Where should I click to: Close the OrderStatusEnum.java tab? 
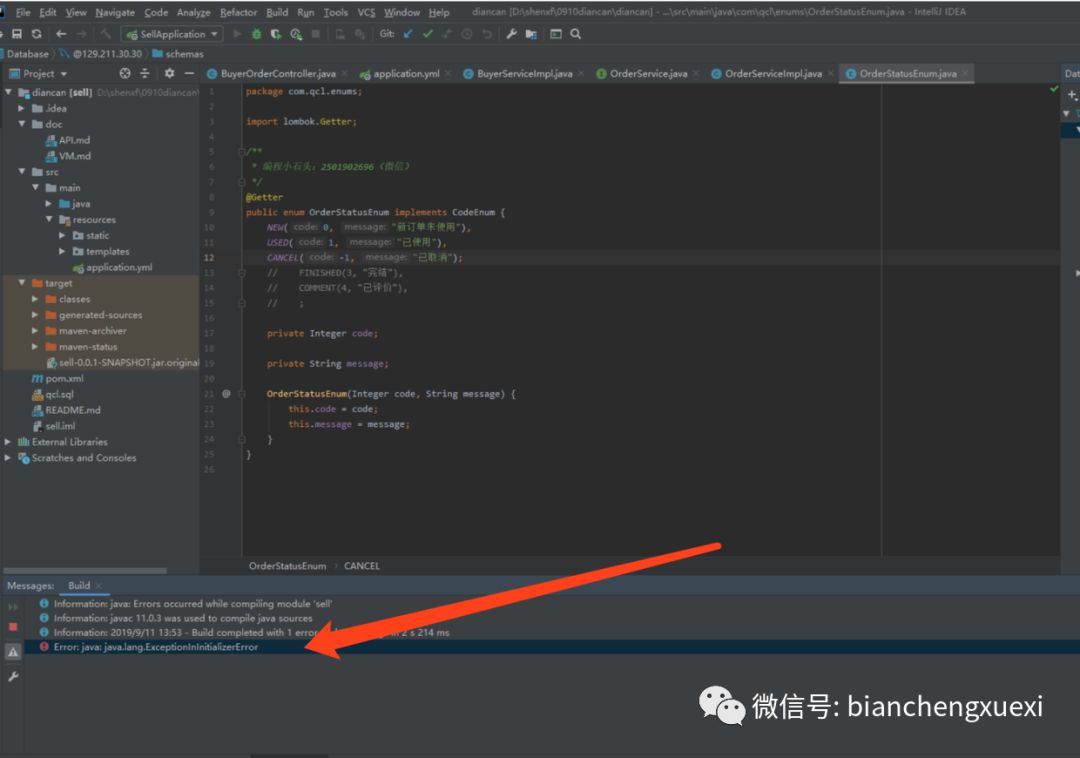tap(966, 74)
